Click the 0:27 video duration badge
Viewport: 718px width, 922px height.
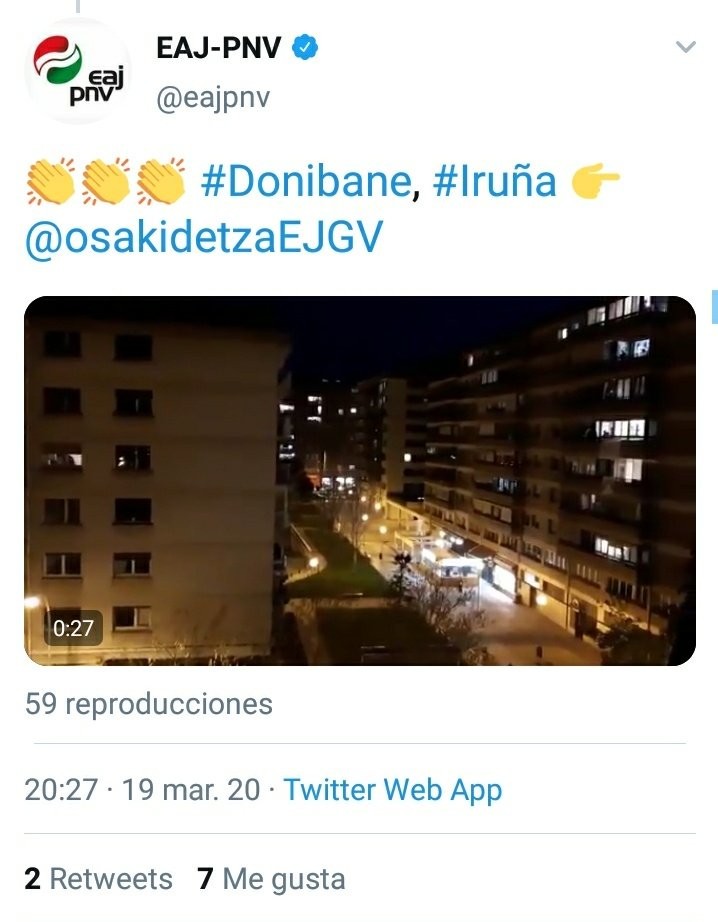pyautogui.click(x=74, y=628)
